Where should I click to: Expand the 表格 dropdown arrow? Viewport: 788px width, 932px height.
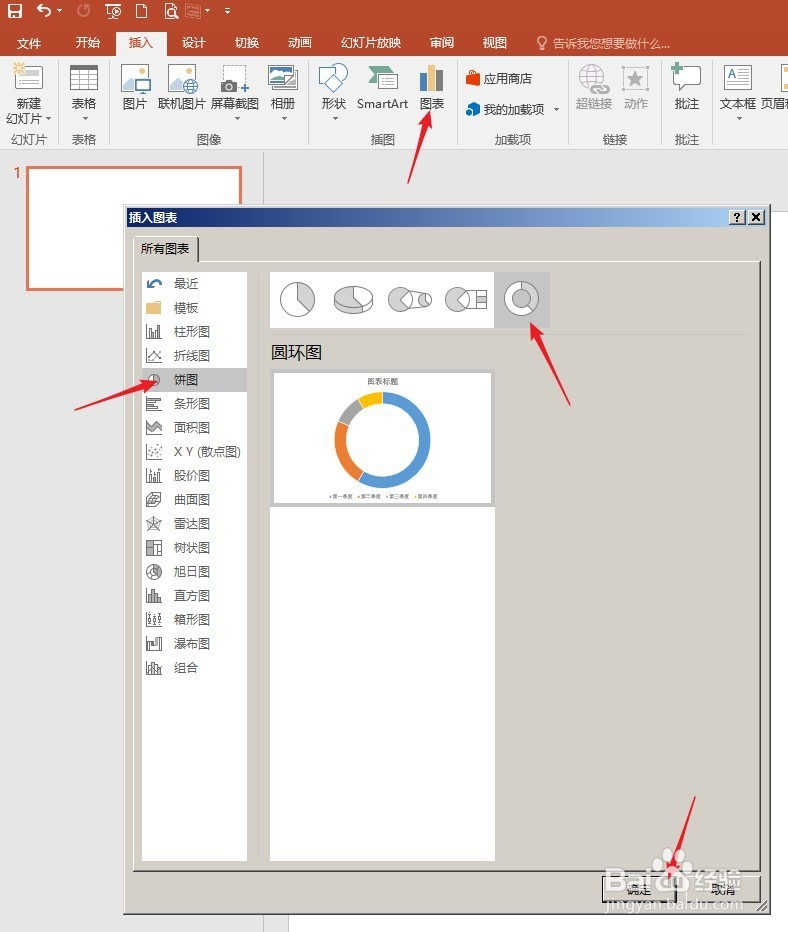pos(85,119)
